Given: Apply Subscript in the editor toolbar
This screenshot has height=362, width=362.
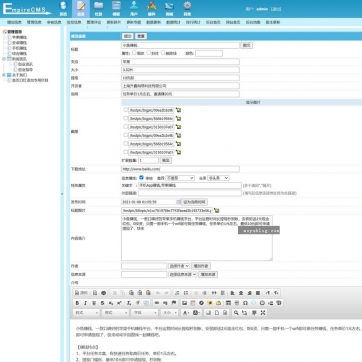Looking at the screenshot, I should coord(111,303).
